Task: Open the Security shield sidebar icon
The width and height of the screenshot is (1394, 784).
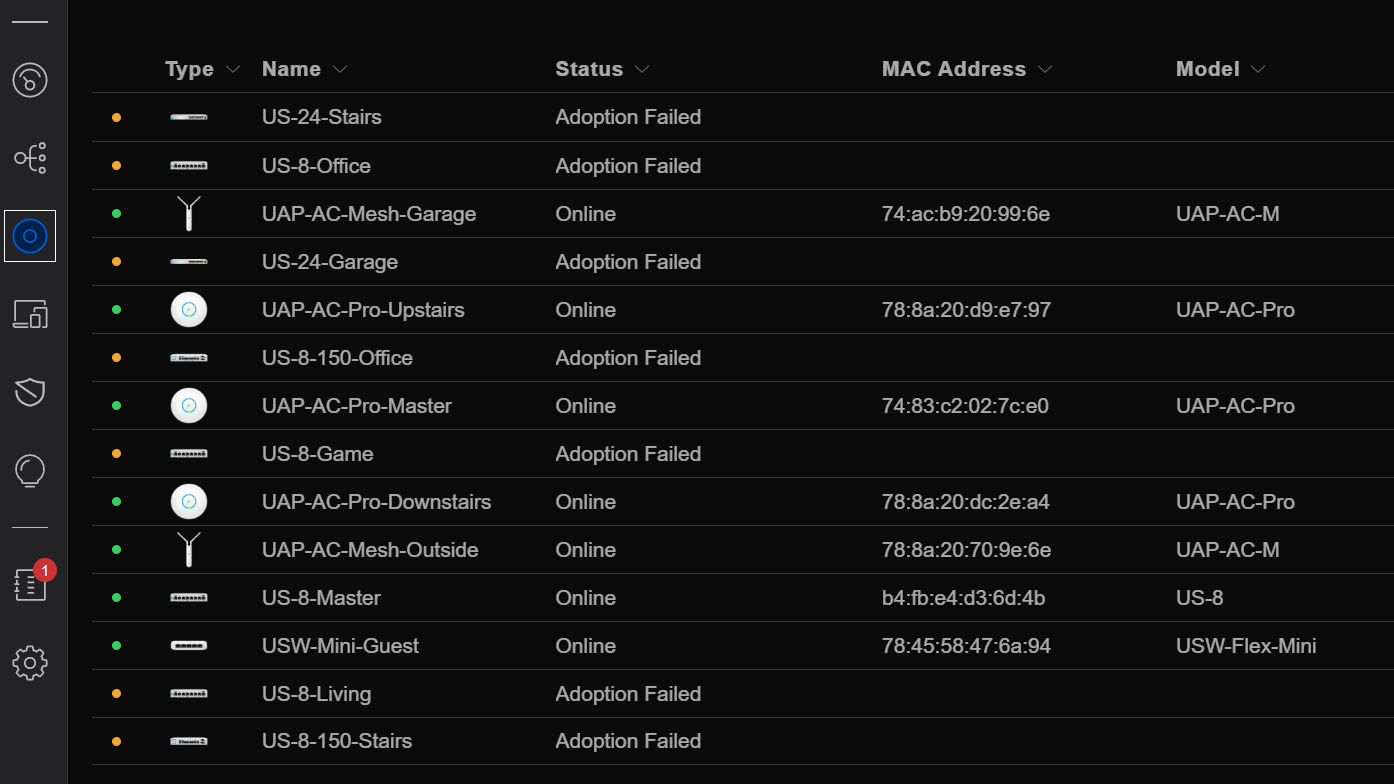Action: [x=30, y=392]
